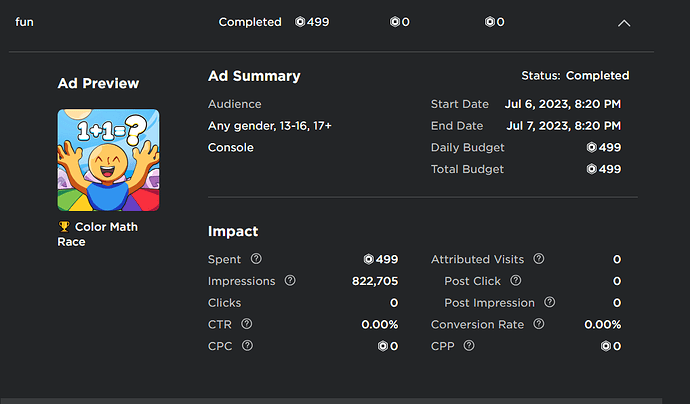Select the Daily Budget Robux icon
The width and height of the screenshot is (690, 404).
coord(592,147)
